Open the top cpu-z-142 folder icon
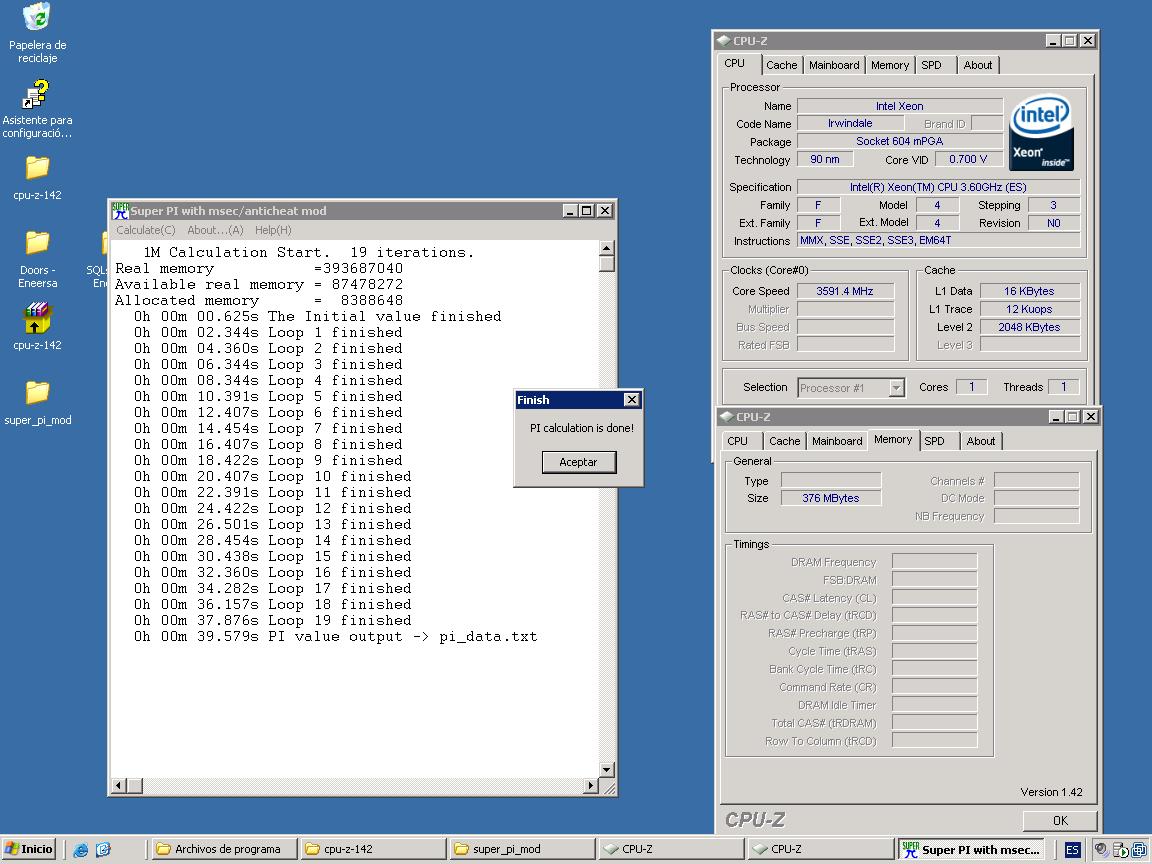This screenshot has height=864, width=1152. click(37, 168)
